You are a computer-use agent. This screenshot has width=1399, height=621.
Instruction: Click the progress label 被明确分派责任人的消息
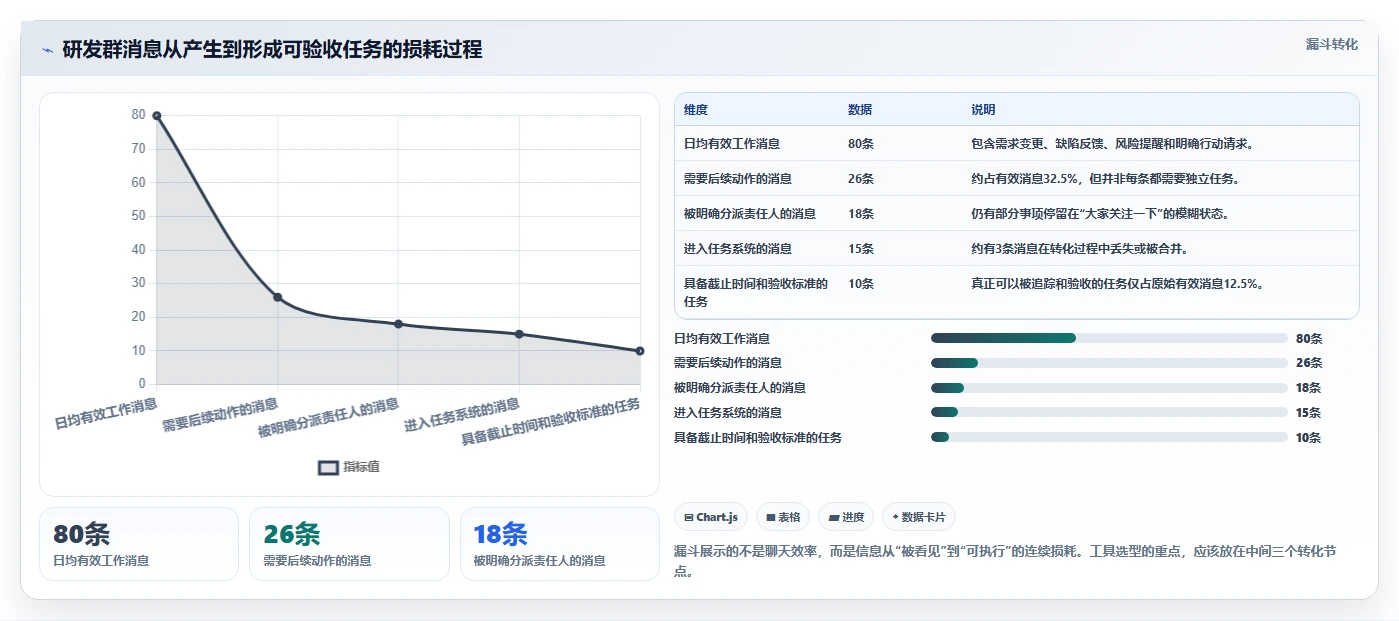pos(740,388)
